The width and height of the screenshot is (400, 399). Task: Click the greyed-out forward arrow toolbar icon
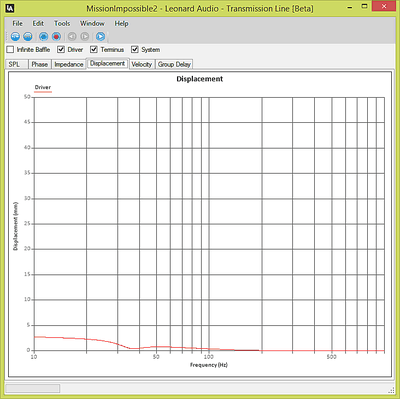tap(85, 36)
